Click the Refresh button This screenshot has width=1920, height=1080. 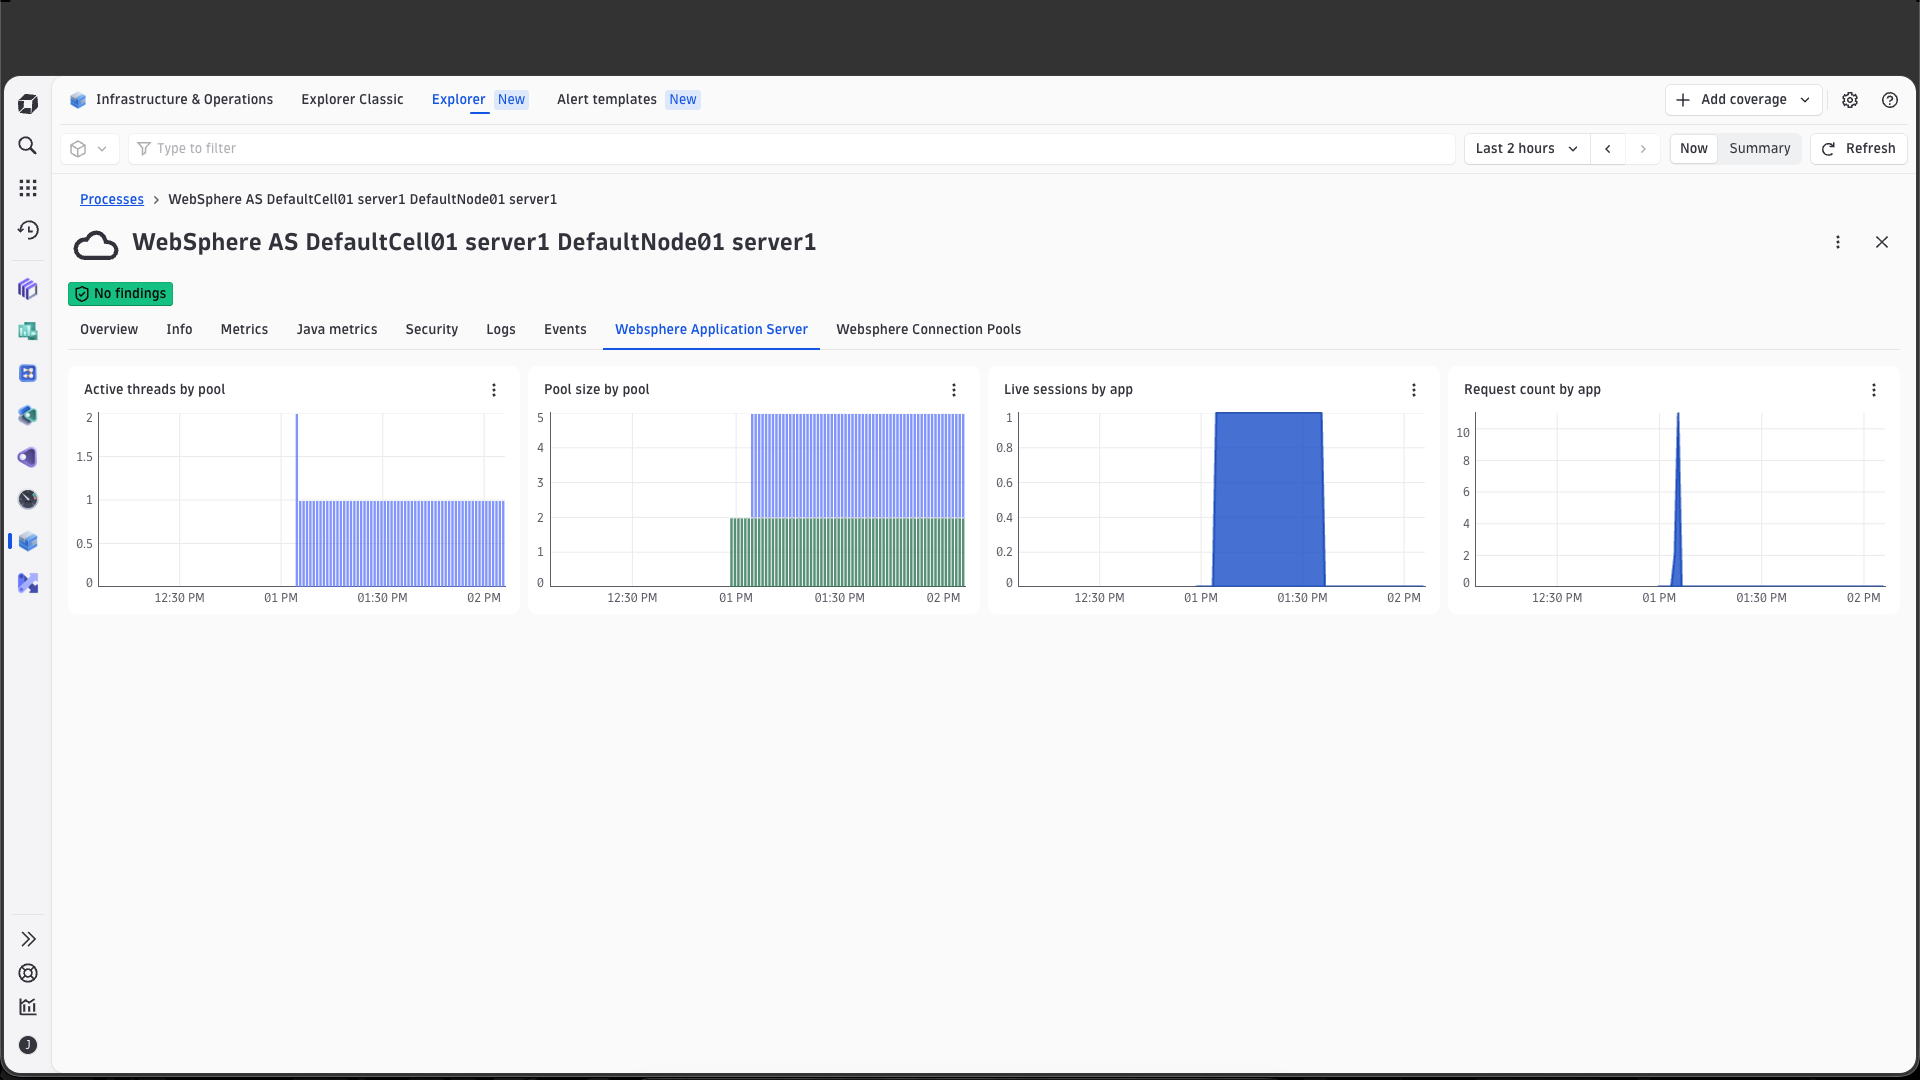click(x=1859, y=149)
